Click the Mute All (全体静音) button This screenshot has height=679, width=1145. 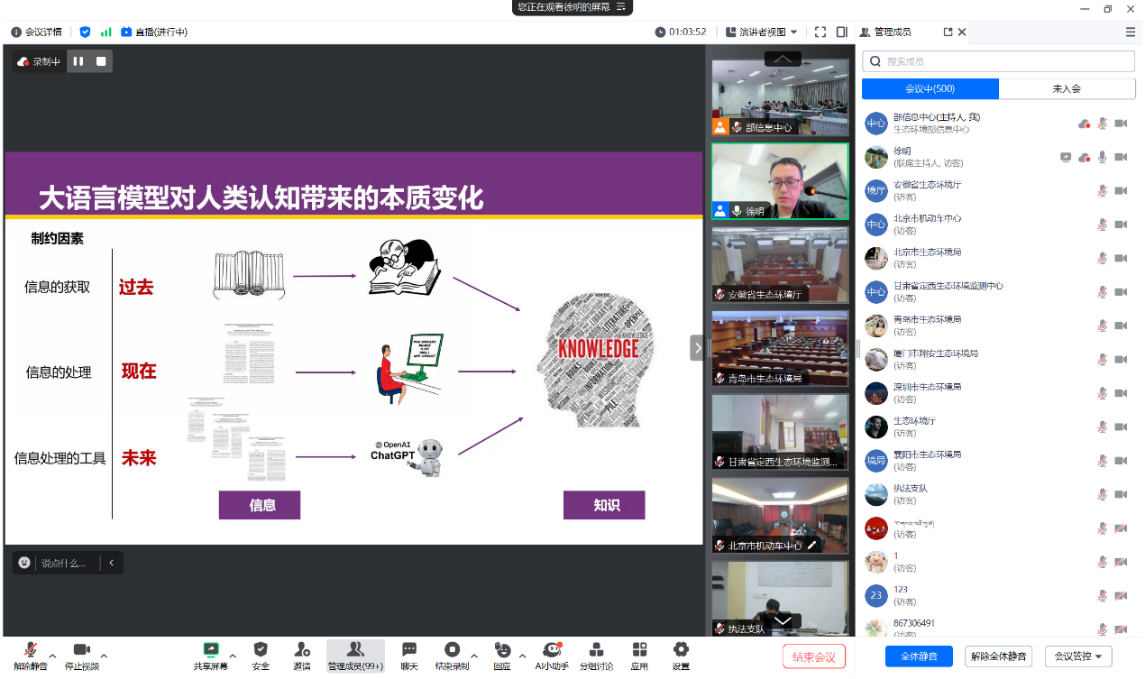click(919, 657)
